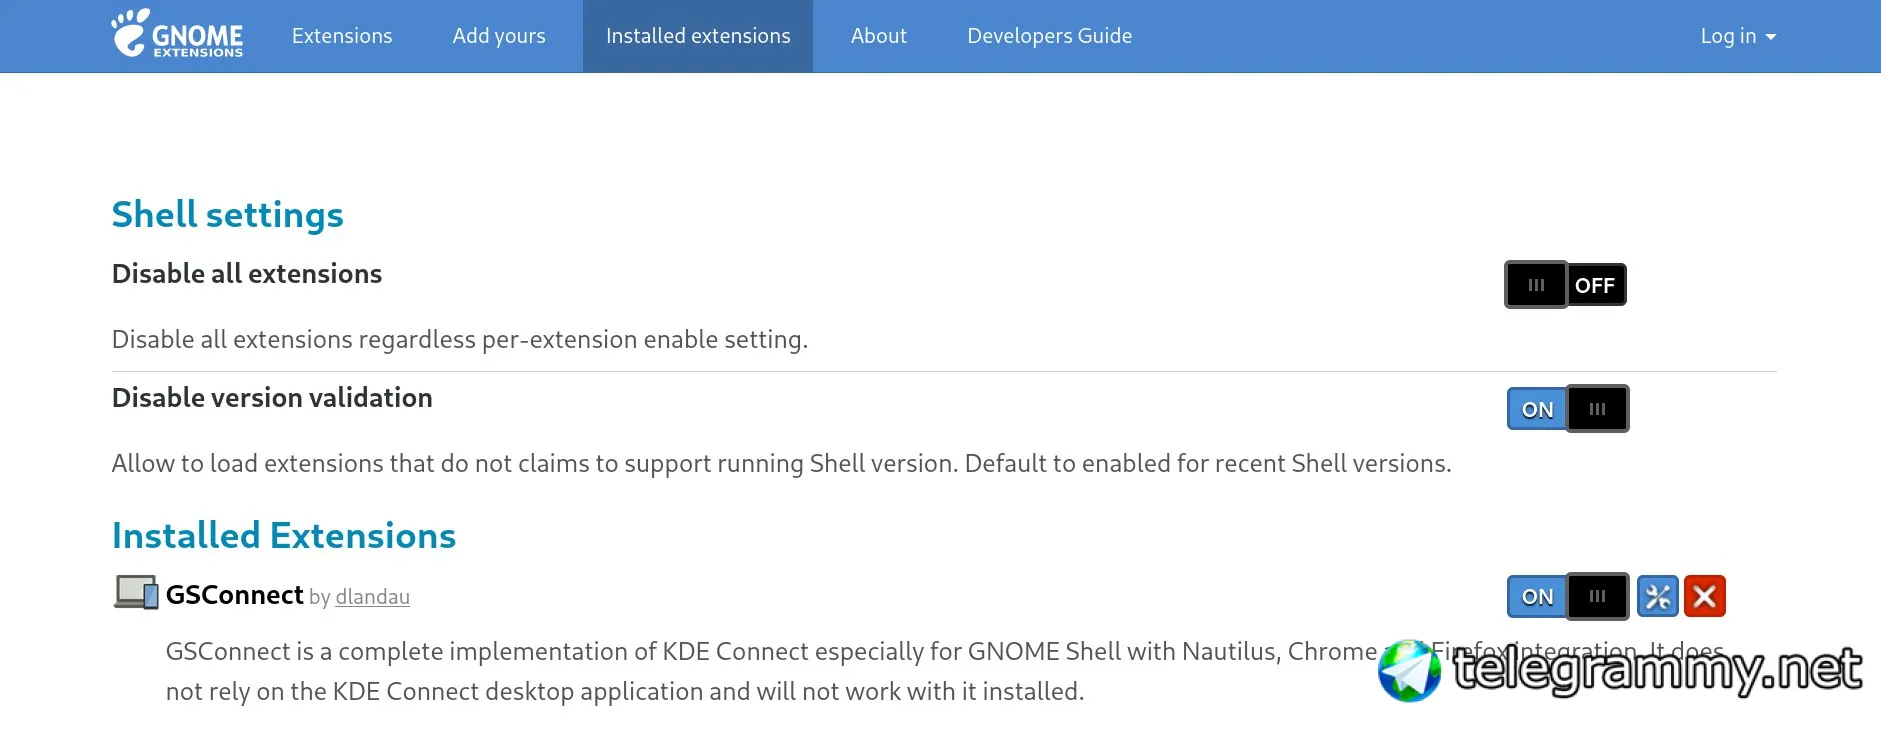Viewport: 1881px width, 731px height.
Task: Expand the Log in dropdown
Action: [x=1738, y=36]
